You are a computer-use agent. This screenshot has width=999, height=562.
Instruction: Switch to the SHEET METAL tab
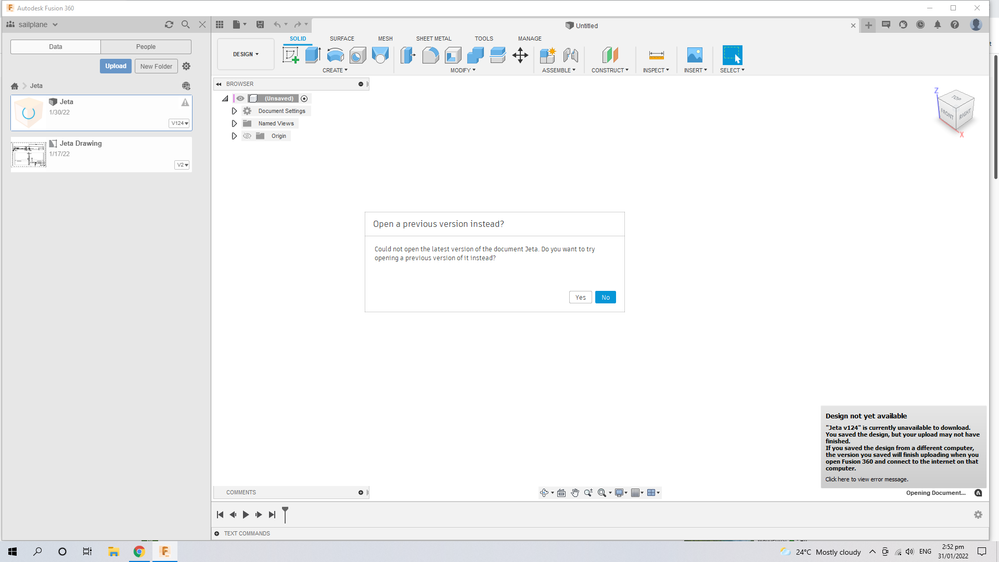tap(433, 39)
